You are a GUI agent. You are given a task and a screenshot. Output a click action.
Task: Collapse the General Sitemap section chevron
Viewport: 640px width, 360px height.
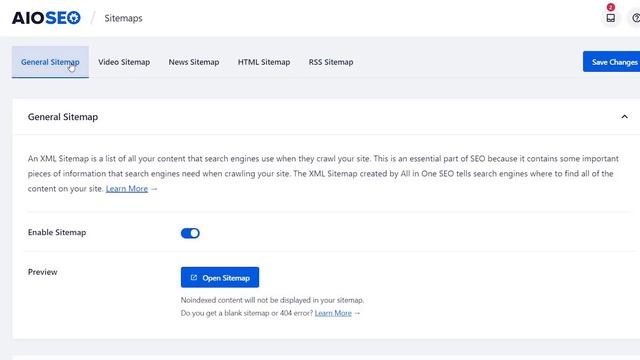click(624, 117)
